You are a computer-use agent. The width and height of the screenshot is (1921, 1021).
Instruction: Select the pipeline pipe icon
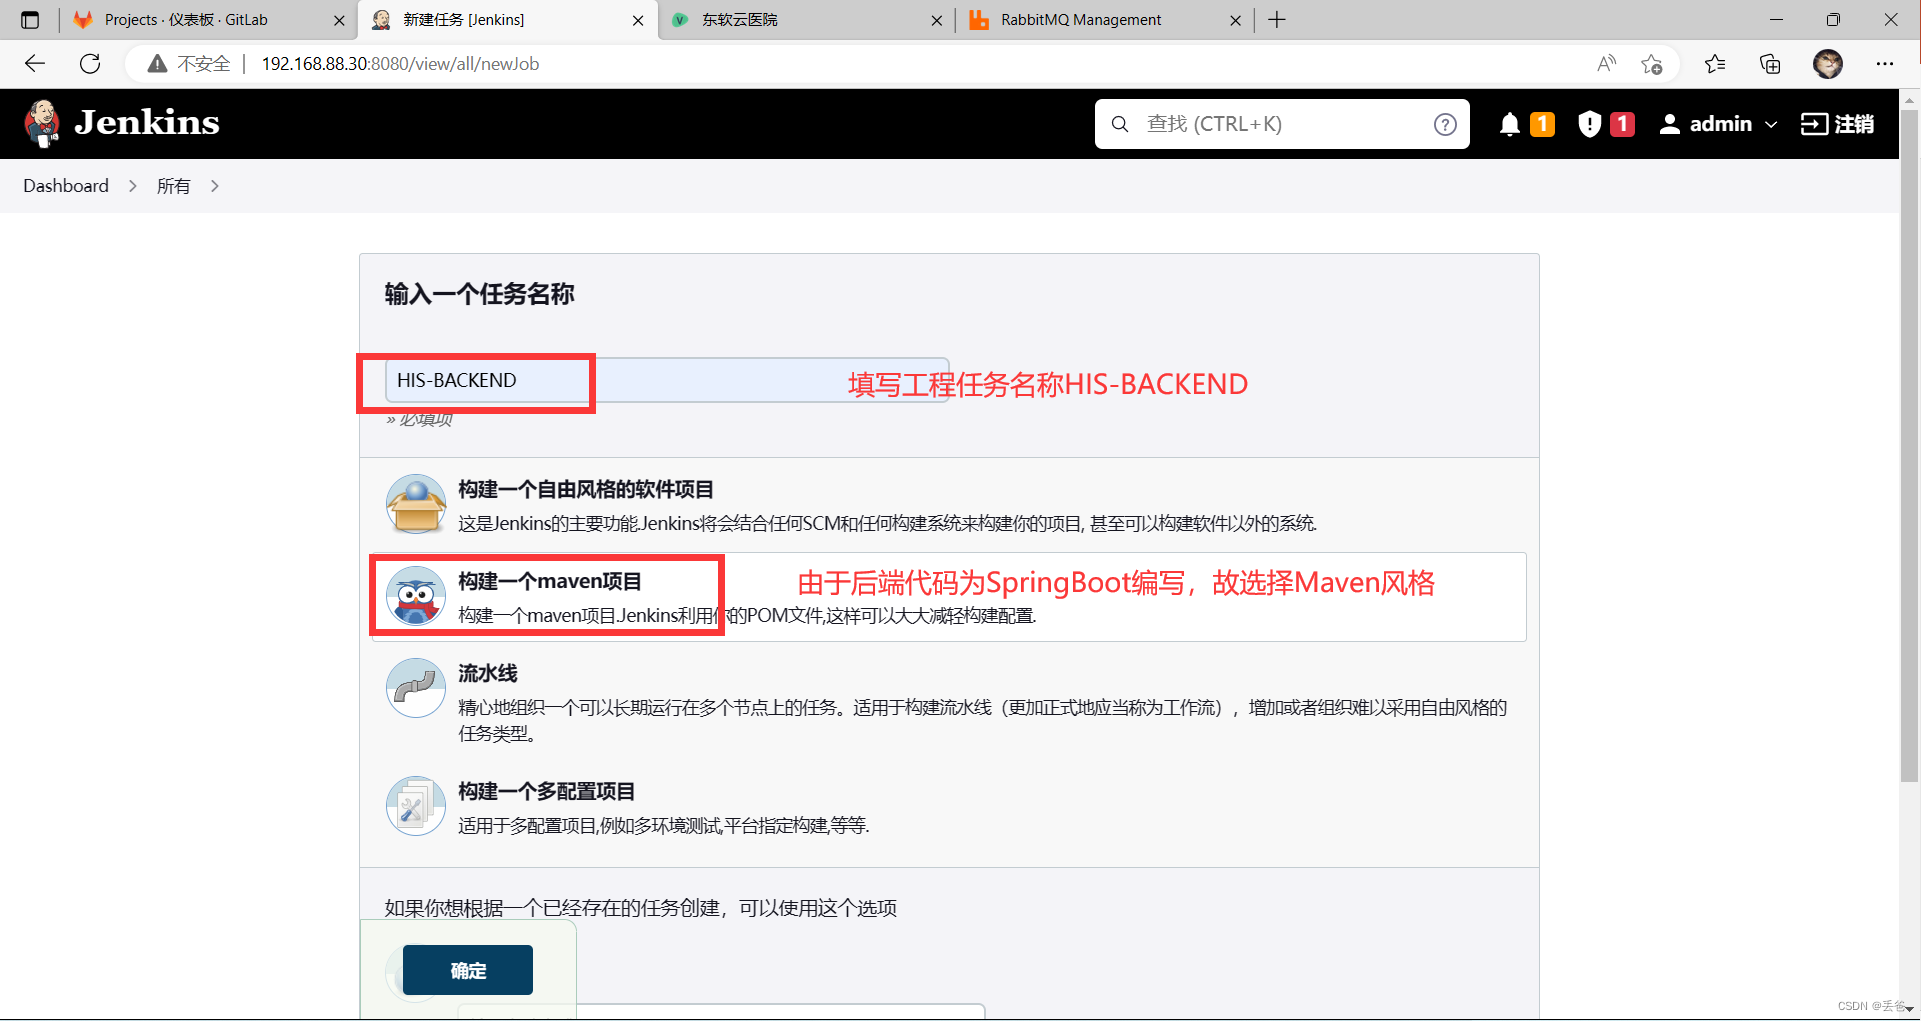click(416, 688)
